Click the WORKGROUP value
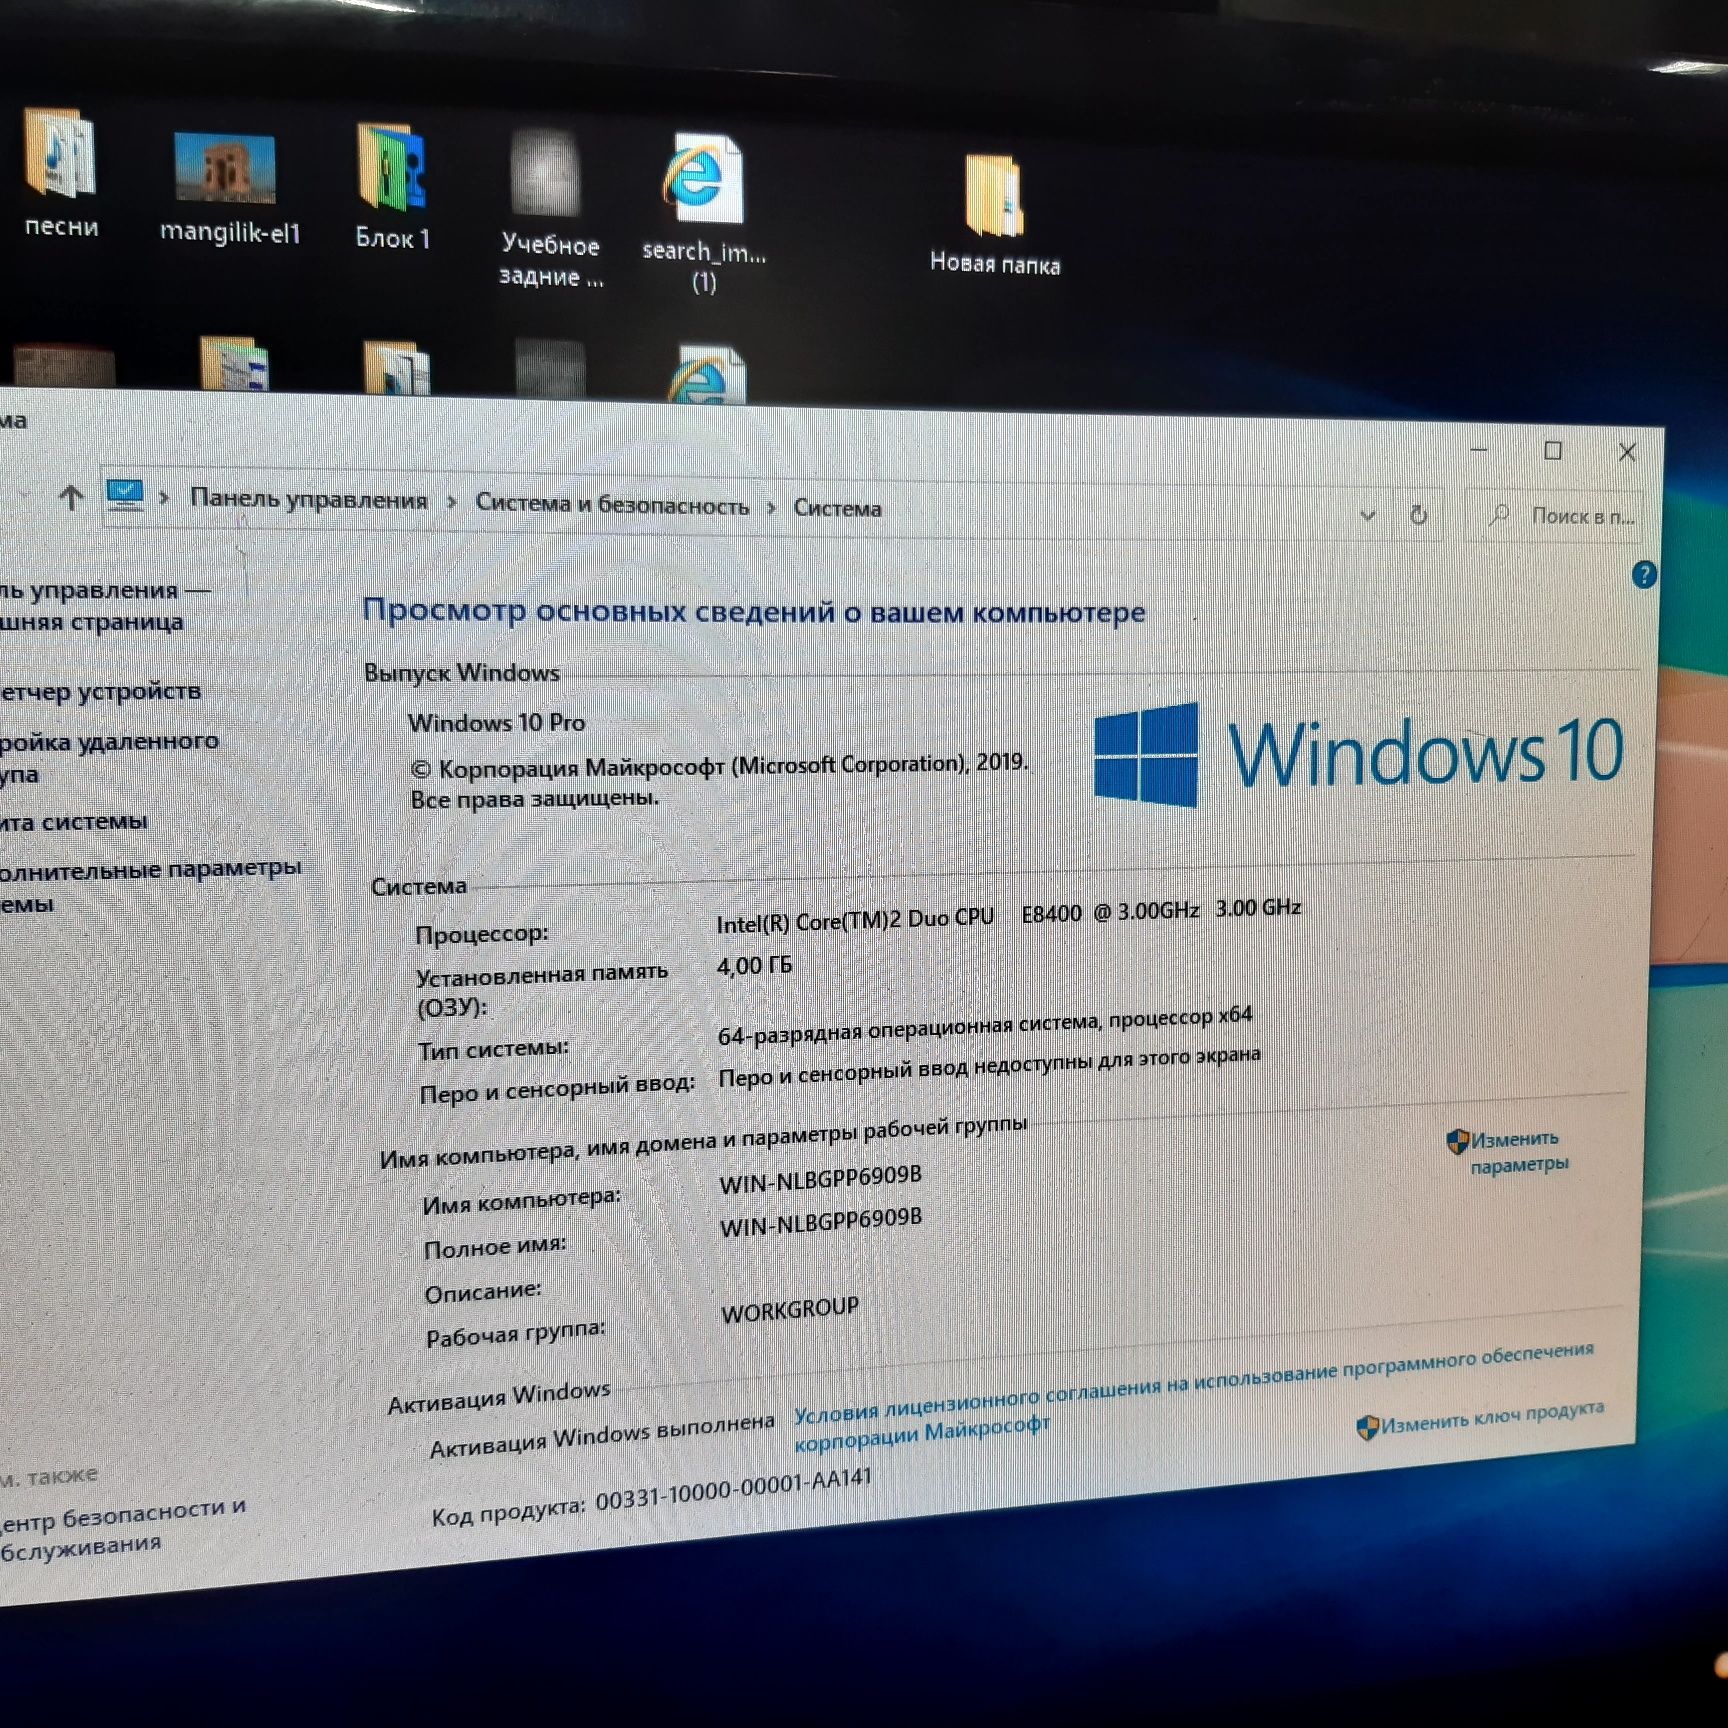The height and width of the screenshot is (1728, 1728). point(790,1309)
